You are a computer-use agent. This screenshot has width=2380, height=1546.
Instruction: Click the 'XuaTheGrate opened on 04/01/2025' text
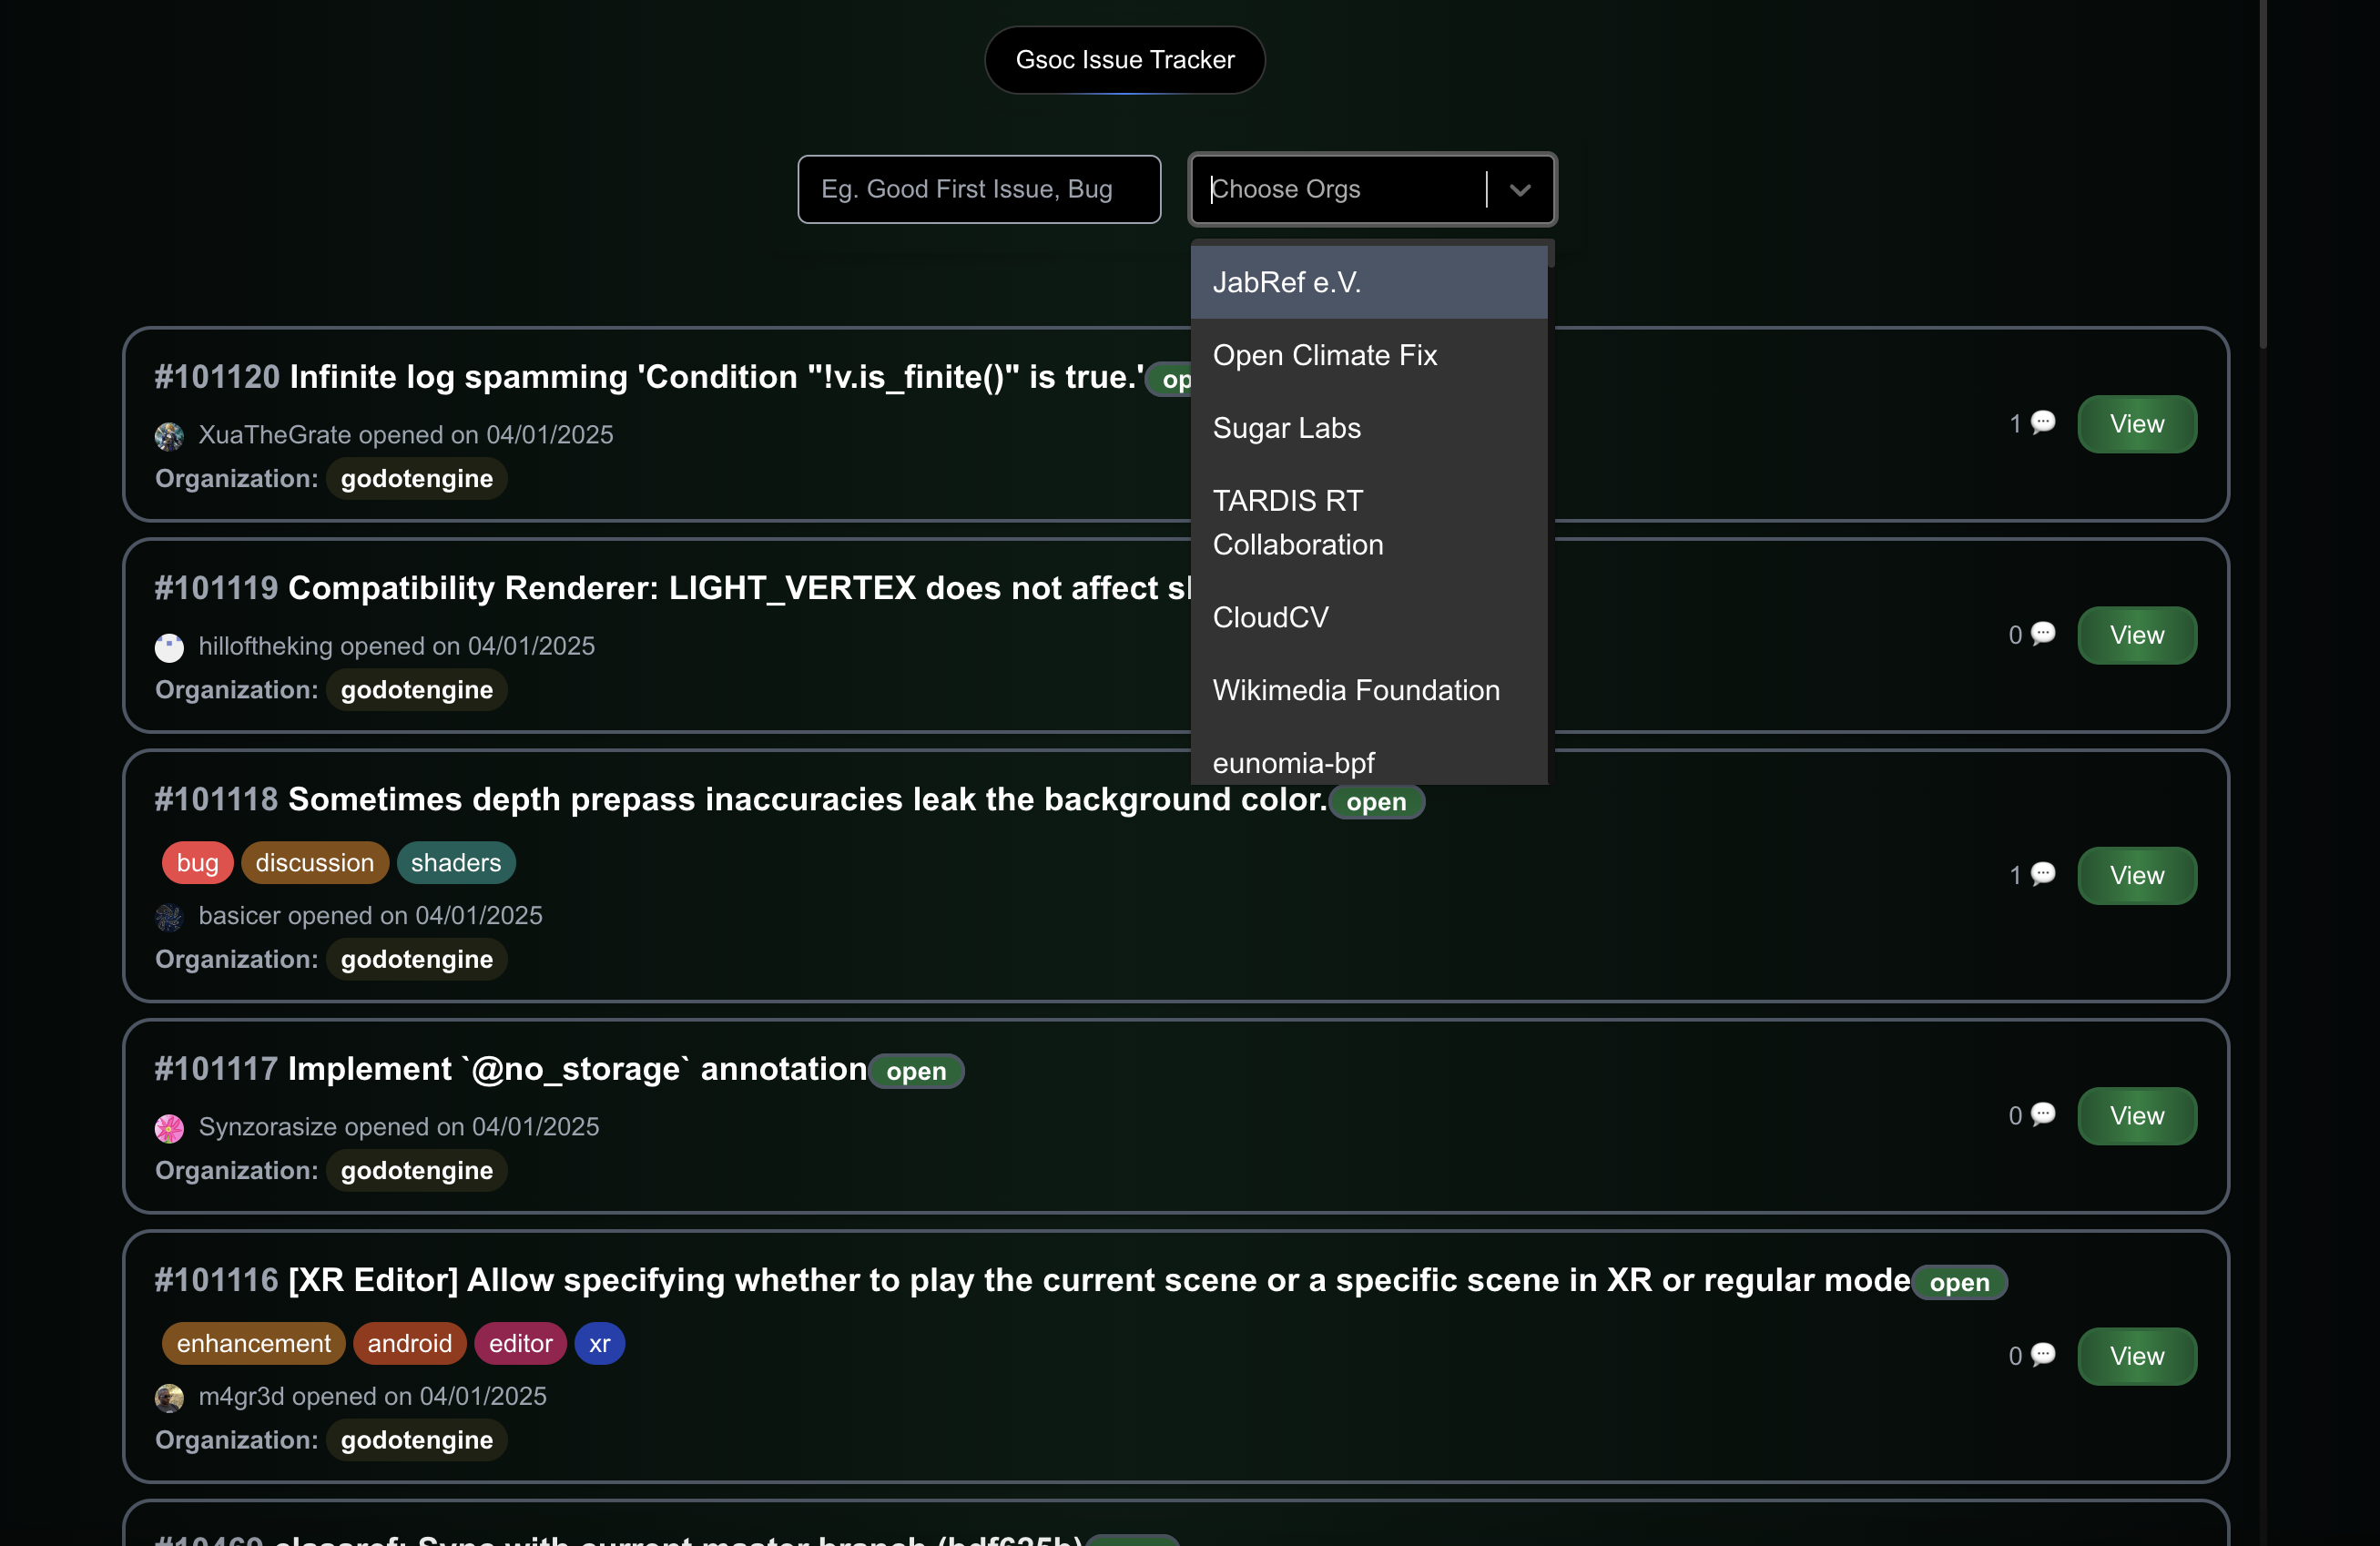click(x=405, y=435)
